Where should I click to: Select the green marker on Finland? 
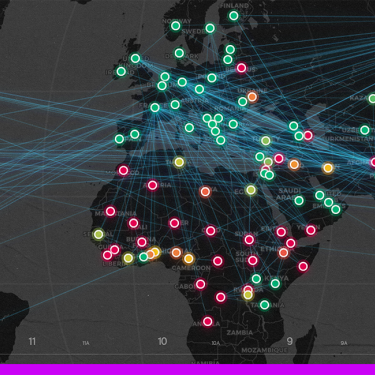point(234,16)
